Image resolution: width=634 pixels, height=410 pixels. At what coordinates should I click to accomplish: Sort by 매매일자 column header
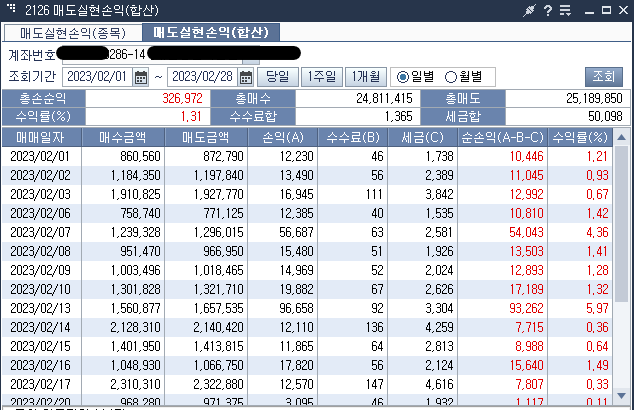pos(41,137)
